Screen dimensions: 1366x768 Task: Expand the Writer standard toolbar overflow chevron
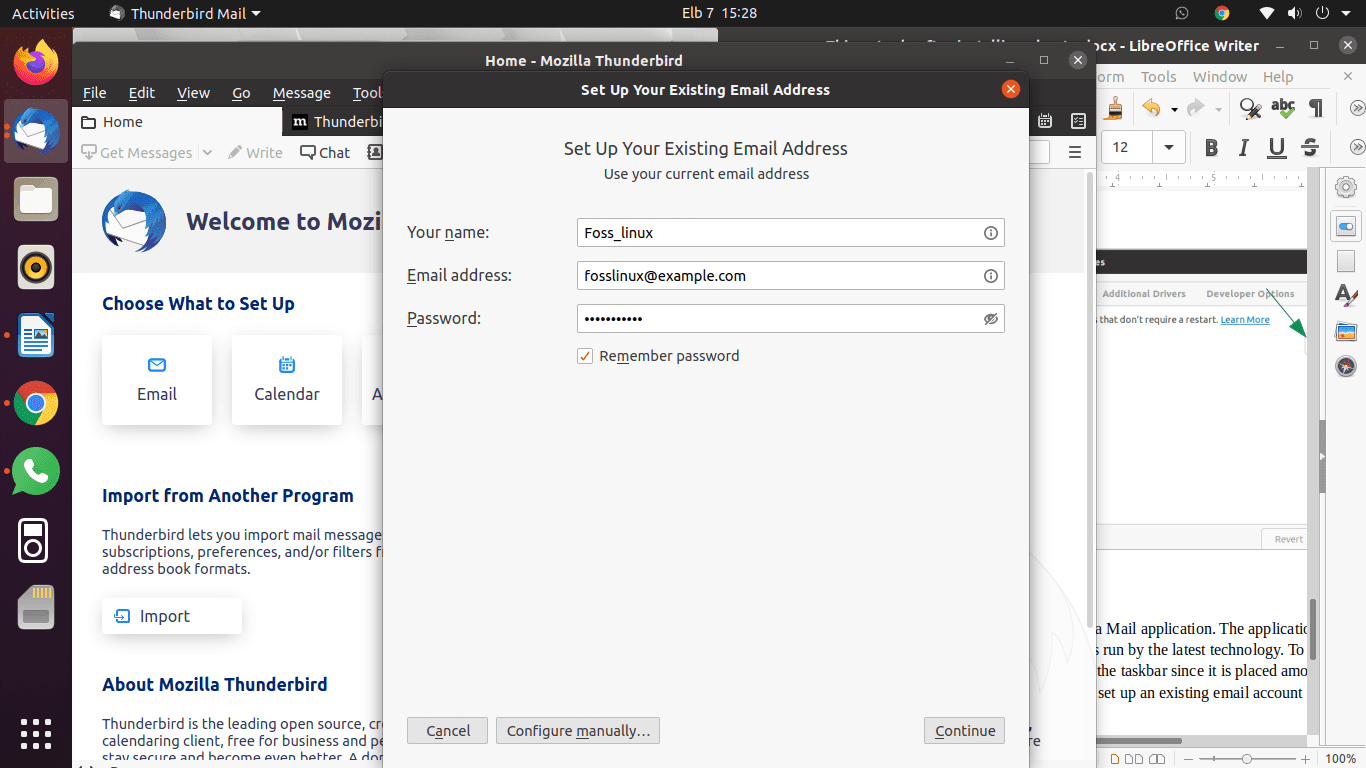pyautogui.click(x=1357, y=107)
